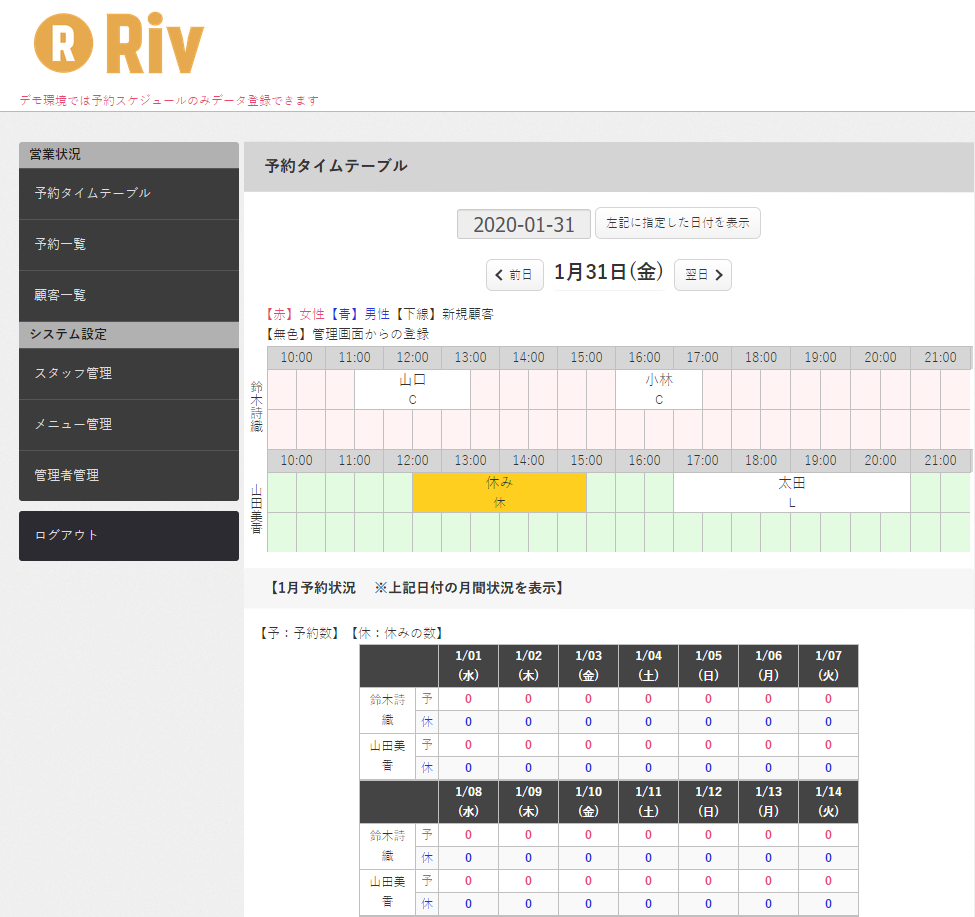The width and height of the screenshot is (975, 917).
Task: Click the 2020-01-31 date field
Action: click(x=524, y=224)
